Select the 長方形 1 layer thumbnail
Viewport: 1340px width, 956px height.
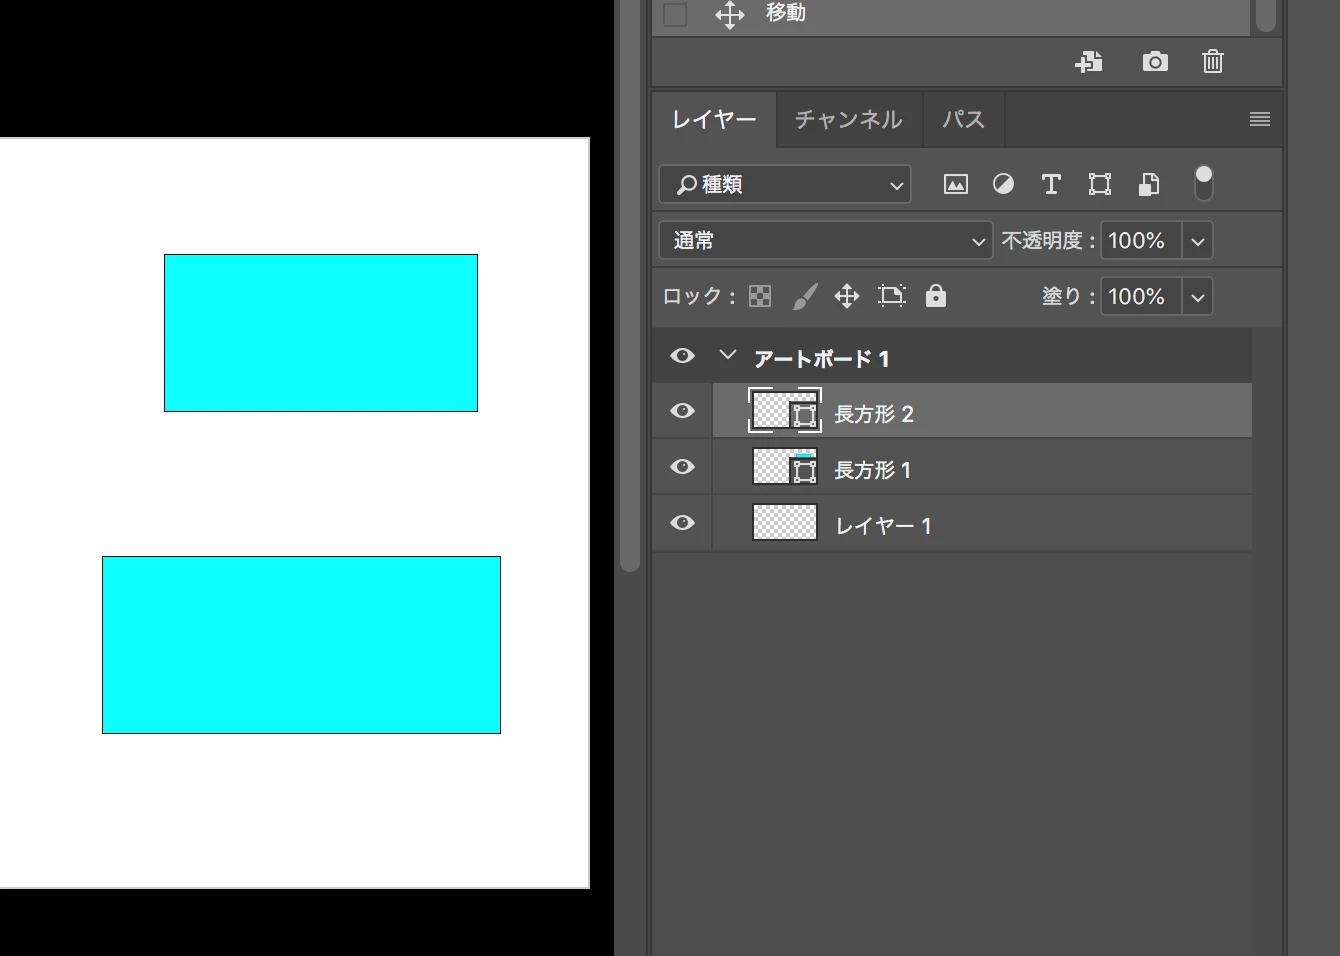[x=785, y=467]
